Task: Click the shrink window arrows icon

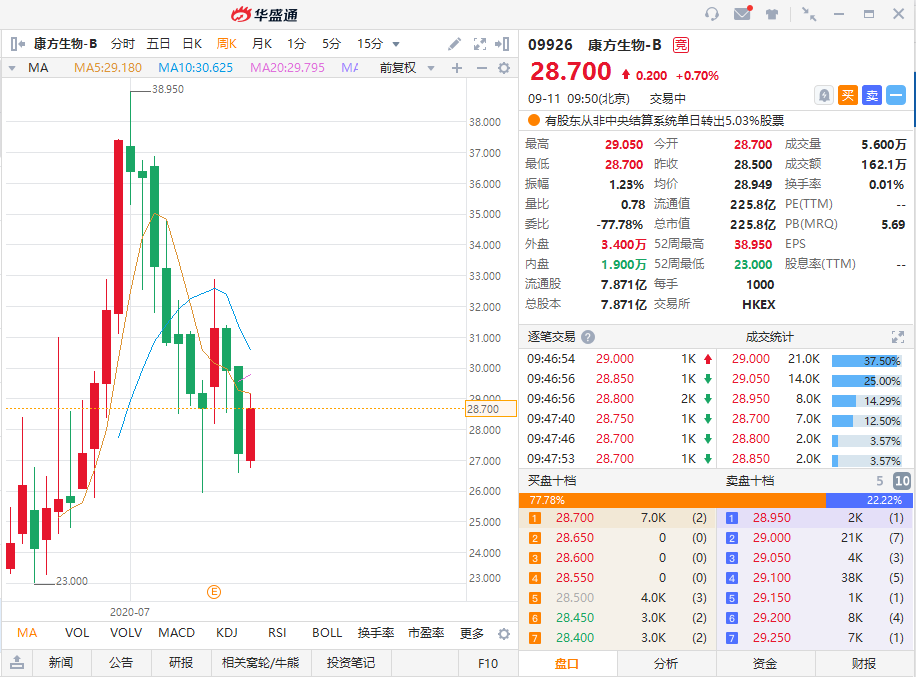Action: (809, 14)
